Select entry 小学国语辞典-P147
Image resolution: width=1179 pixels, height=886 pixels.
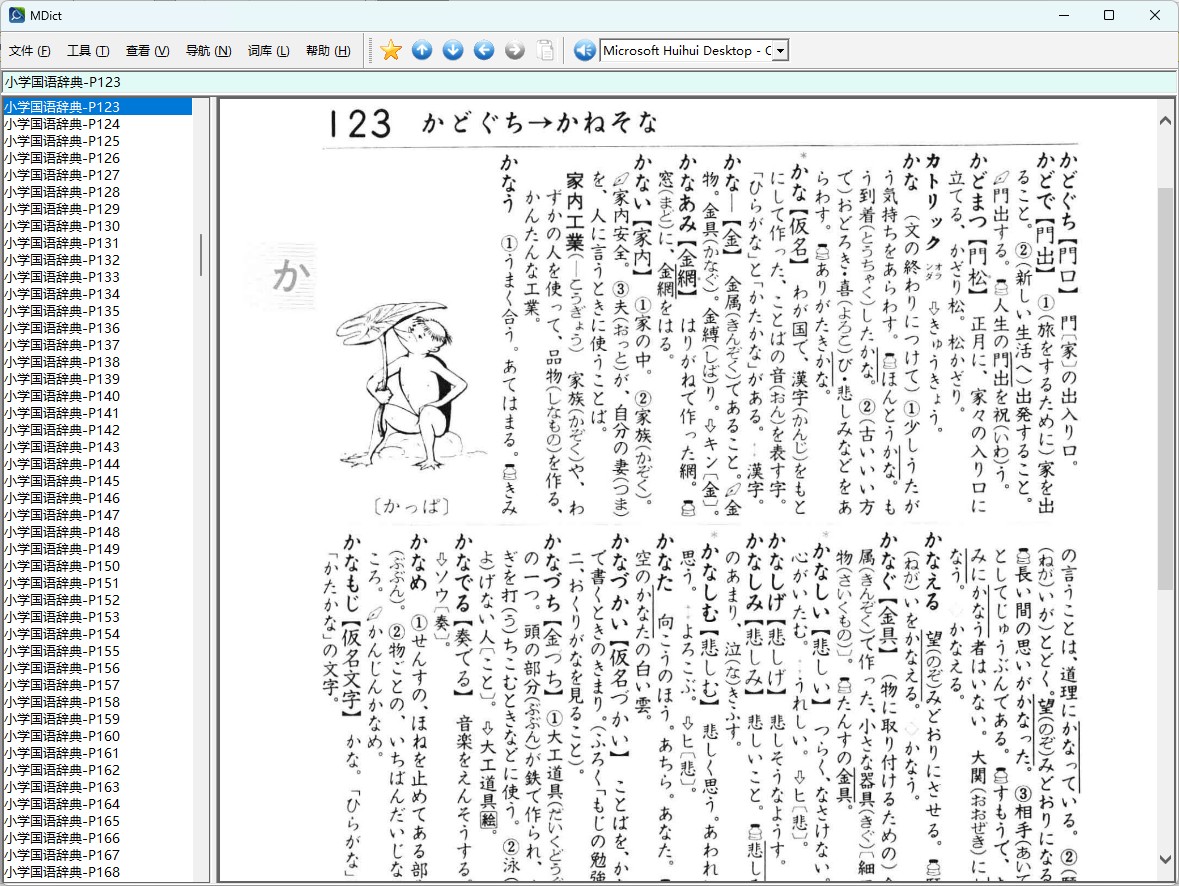coord(97,514)
